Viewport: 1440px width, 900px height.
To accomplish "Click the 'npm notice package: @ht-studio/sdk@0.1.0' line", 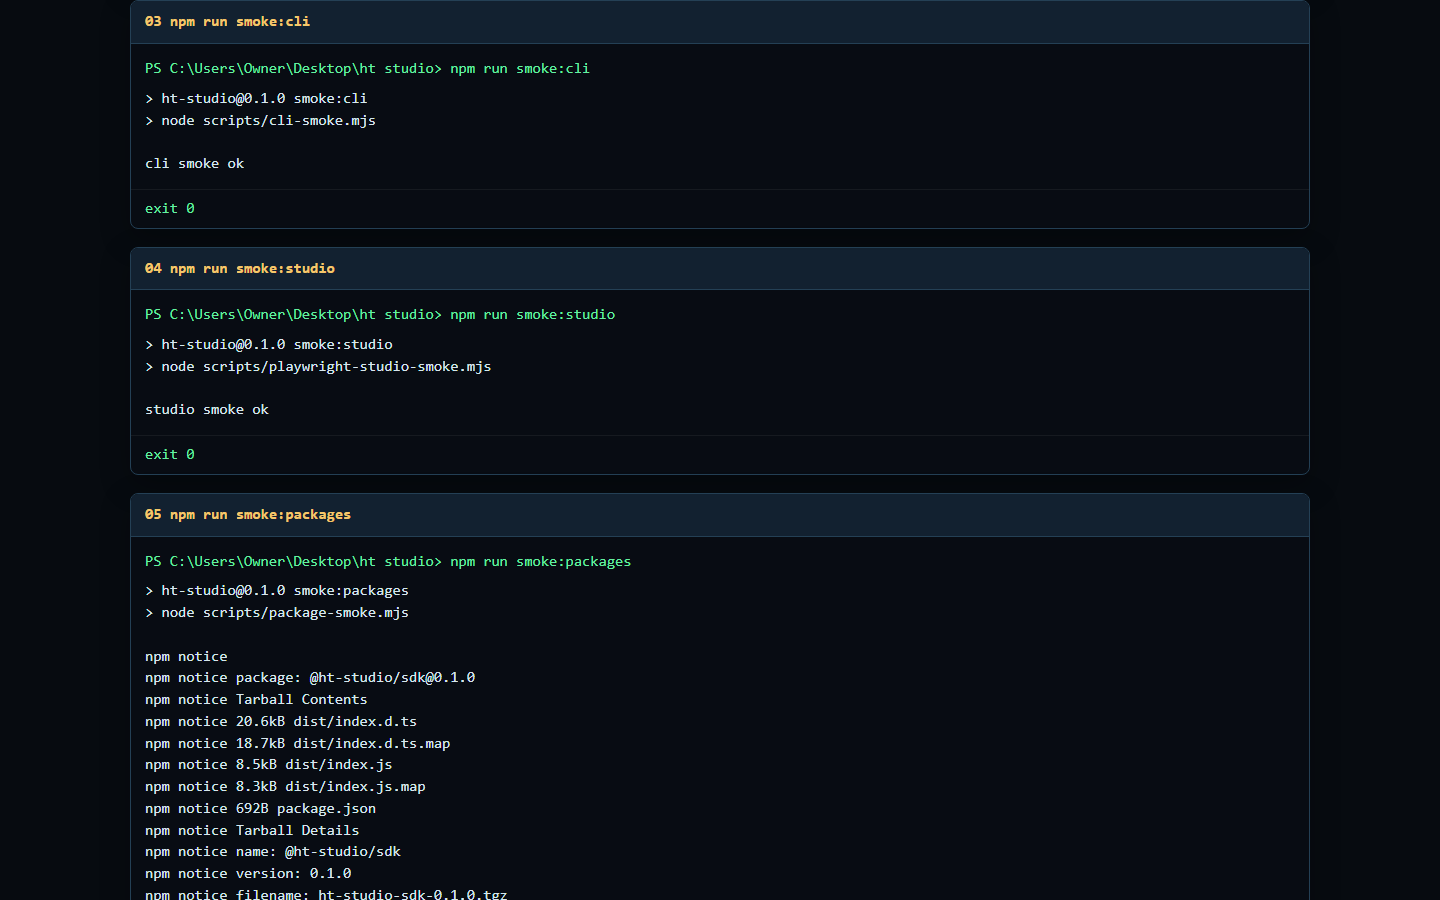I will (310, 677).
